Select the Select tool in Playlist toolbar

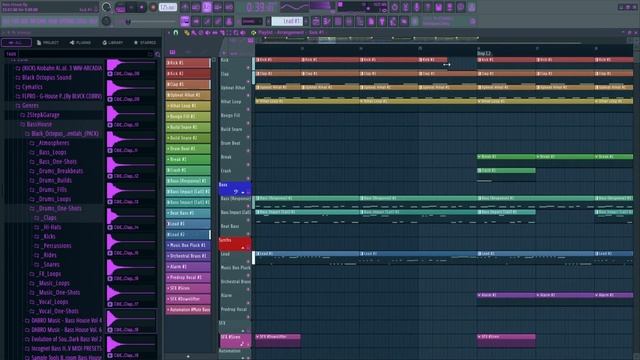tap(229, 33)
